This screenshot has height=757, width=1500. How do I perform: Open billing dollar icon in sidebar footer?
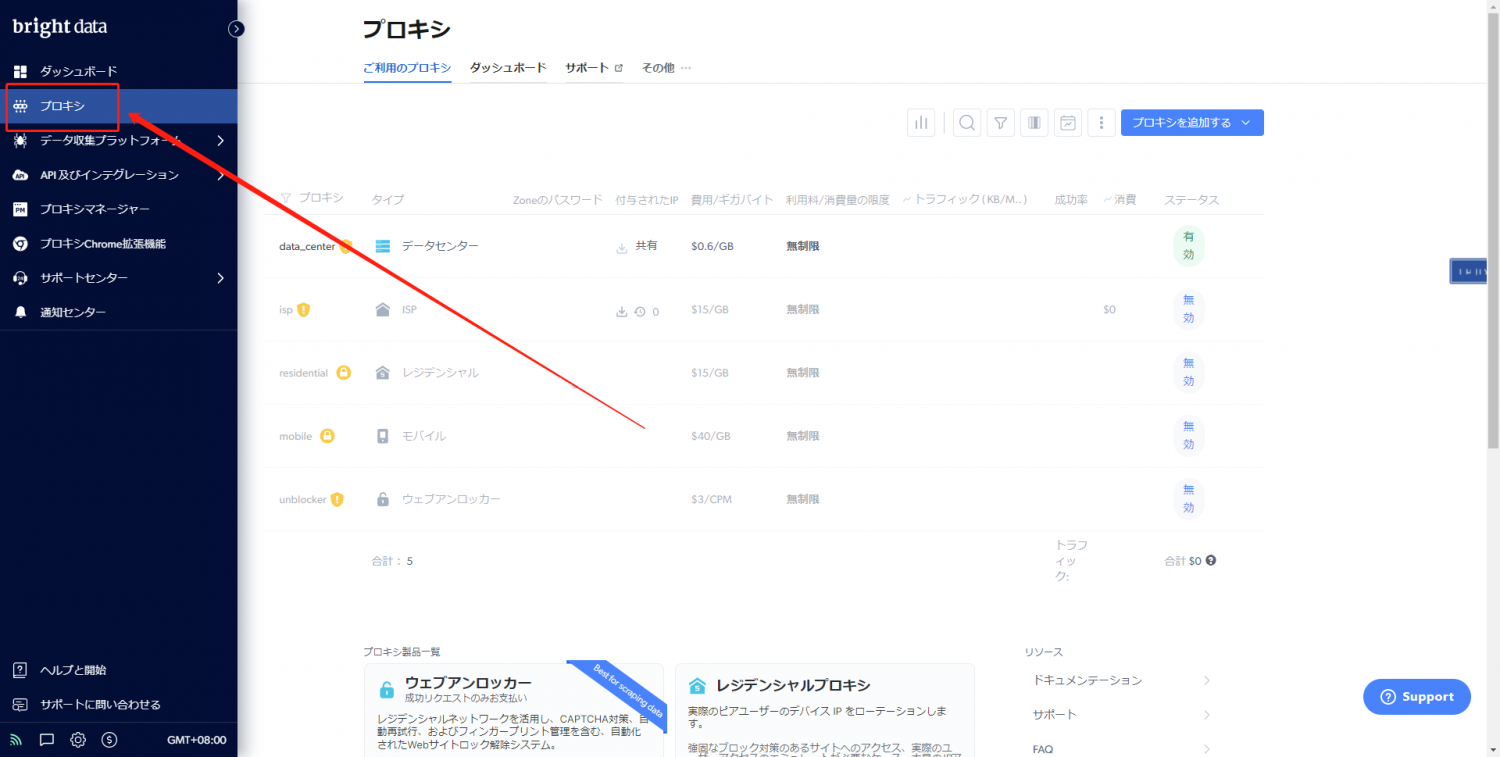coord(109,740)
